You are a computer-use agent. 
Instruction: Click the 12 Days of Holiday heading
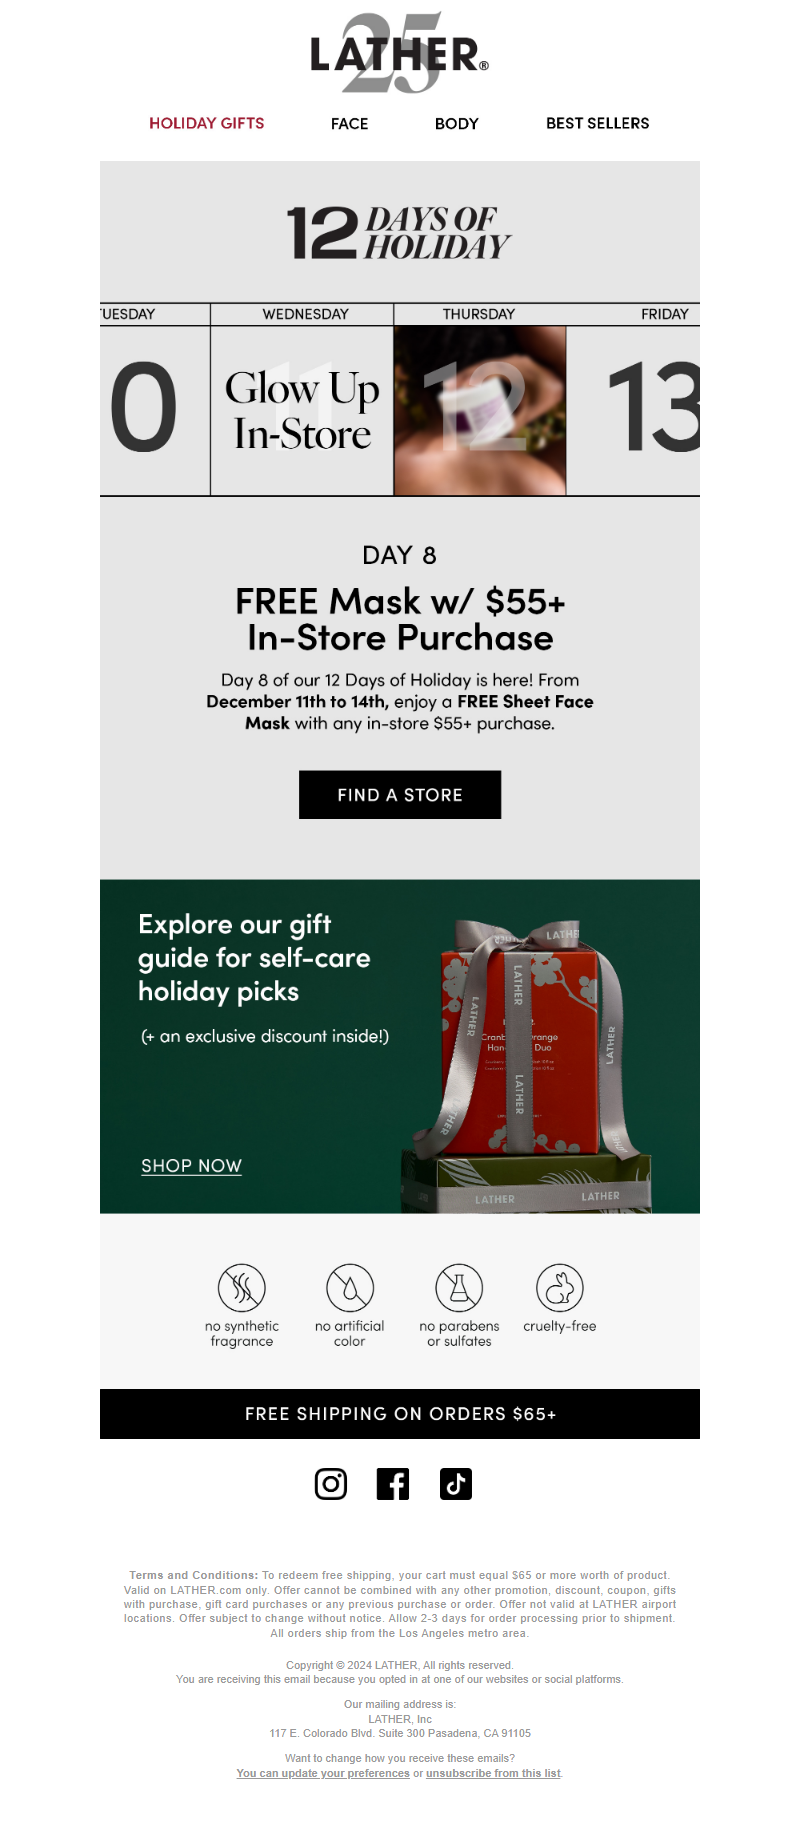click(400, 233)
